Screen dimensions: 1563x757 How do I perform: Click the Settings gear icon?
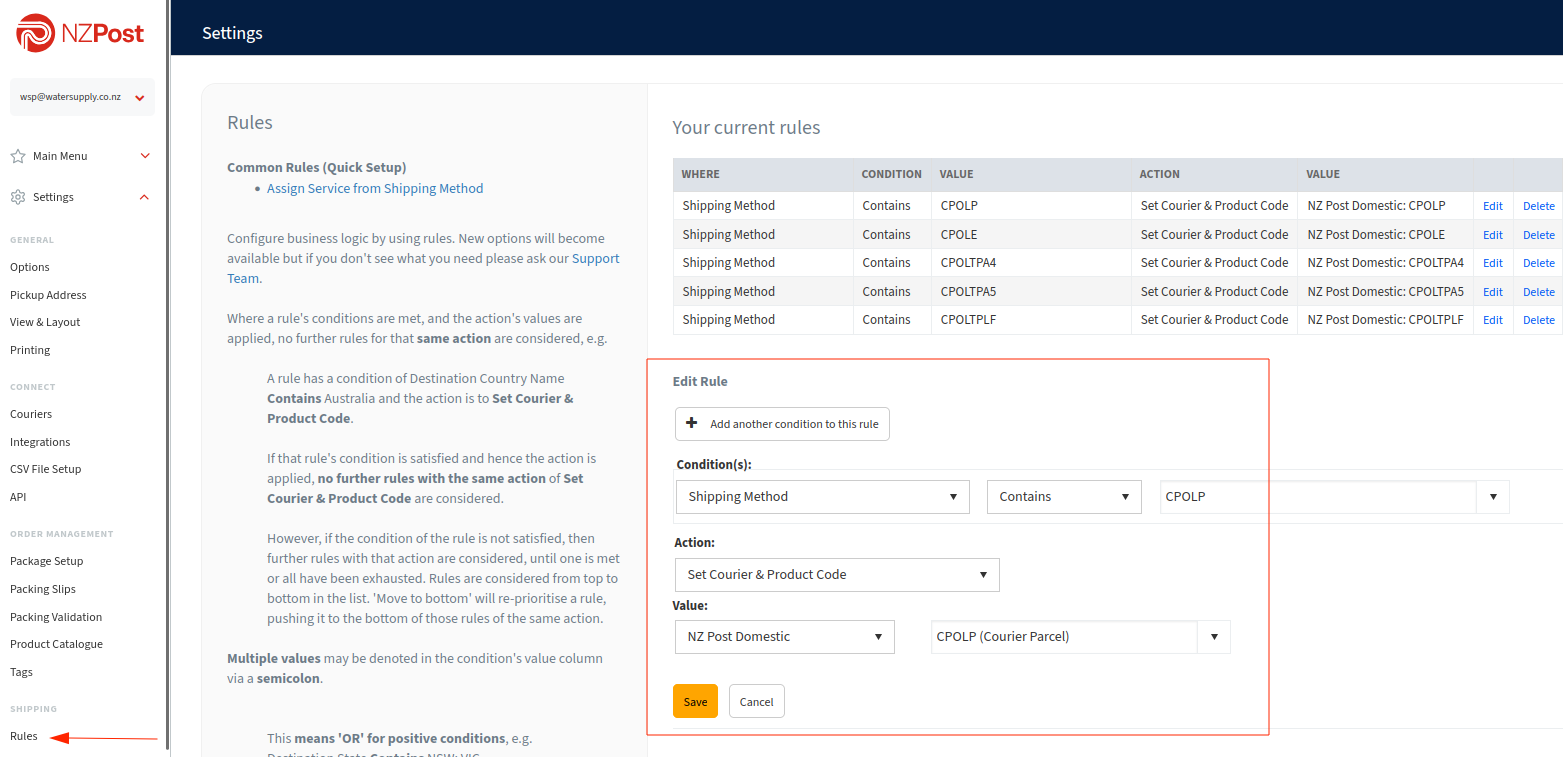point(18,197)
